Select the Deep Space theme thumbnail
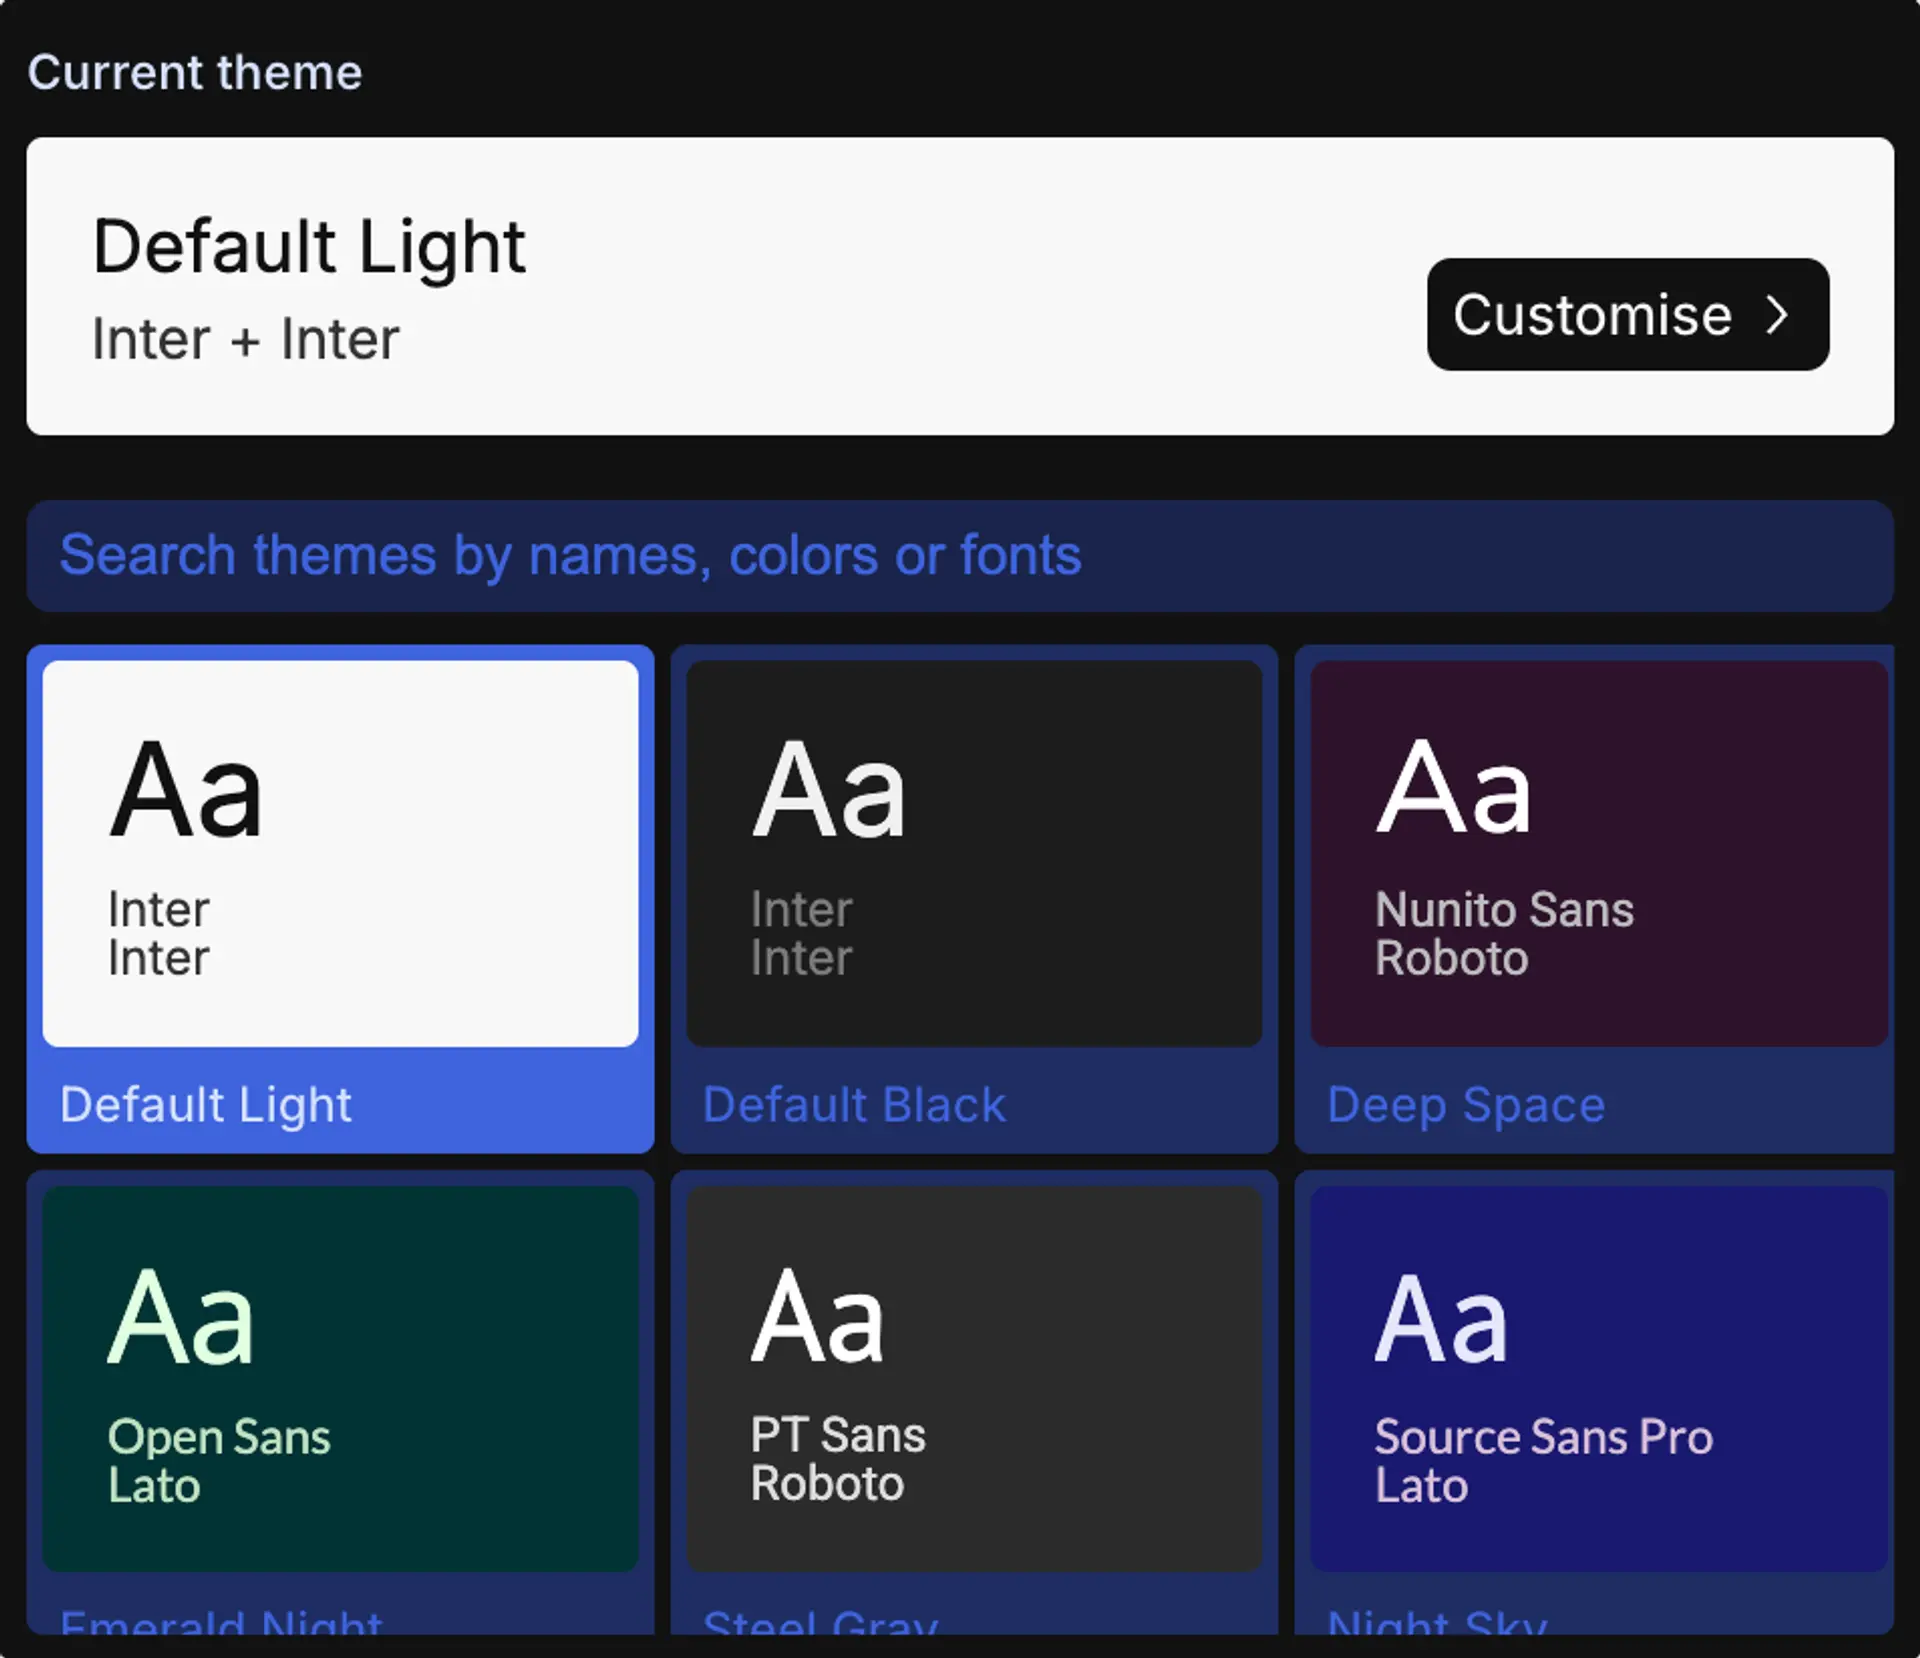The image size is (1920, 1658). click(x=1597, y=853)
